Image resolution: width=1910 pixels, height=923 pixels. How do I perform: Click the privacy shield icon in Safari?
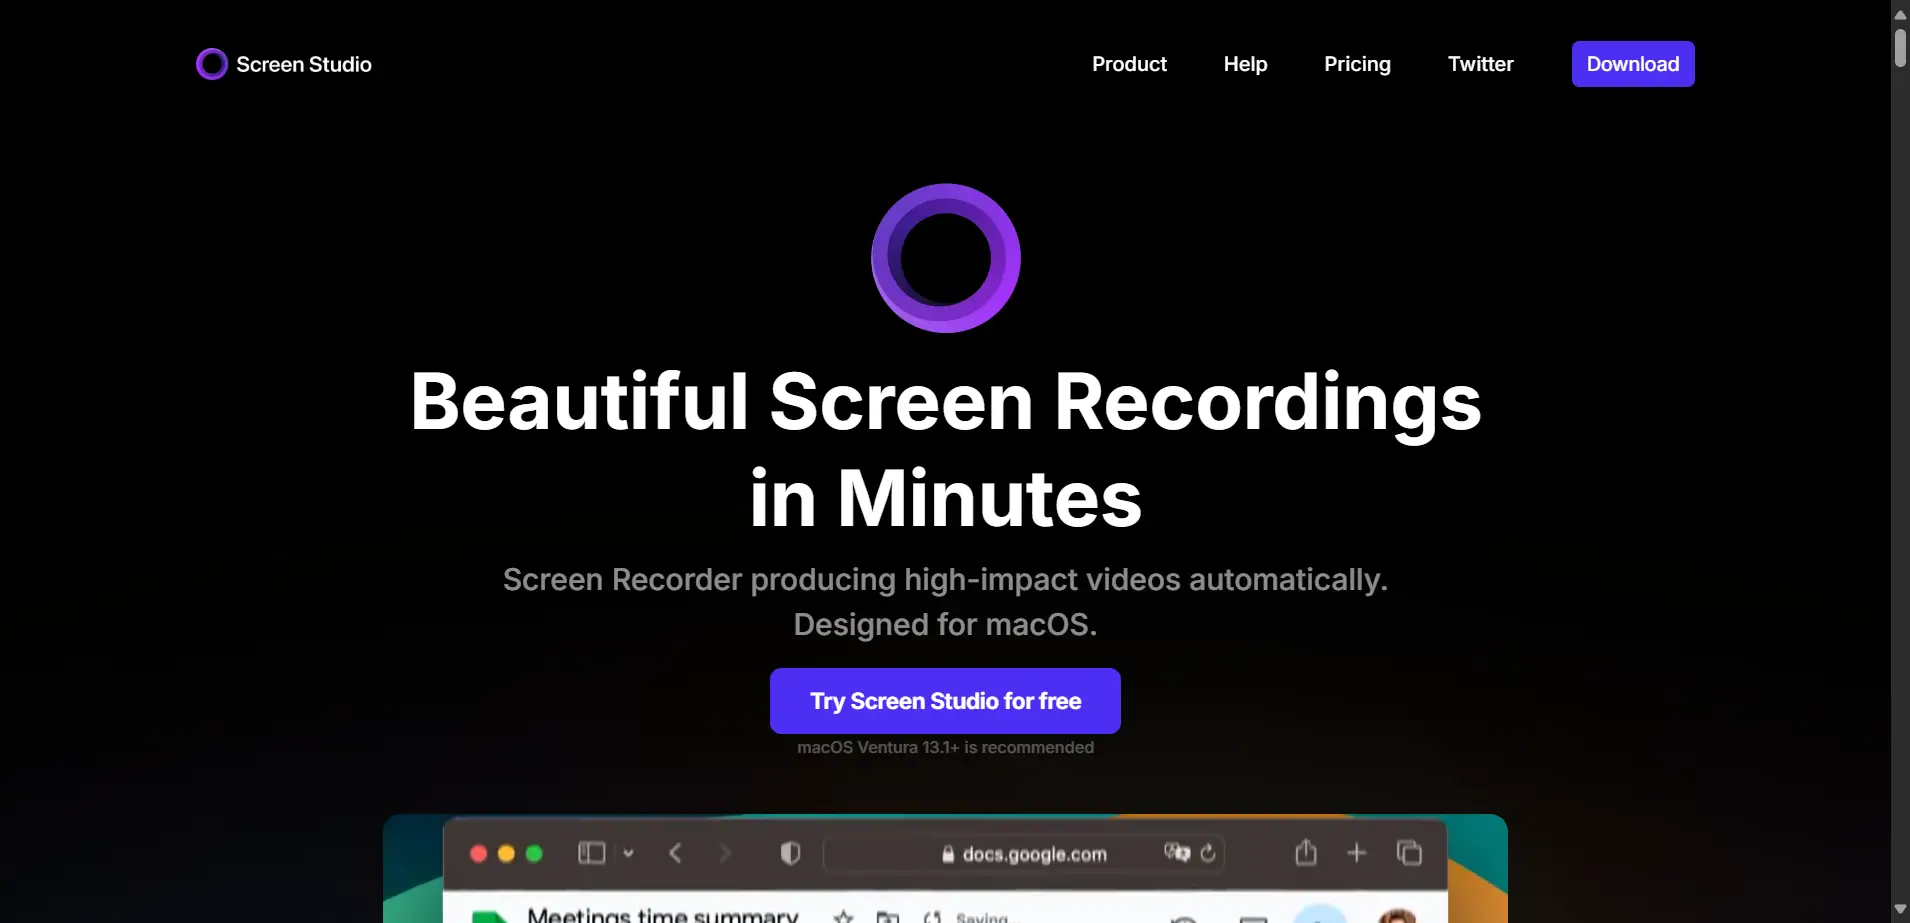pyautogui.click(x=790, y=852)
